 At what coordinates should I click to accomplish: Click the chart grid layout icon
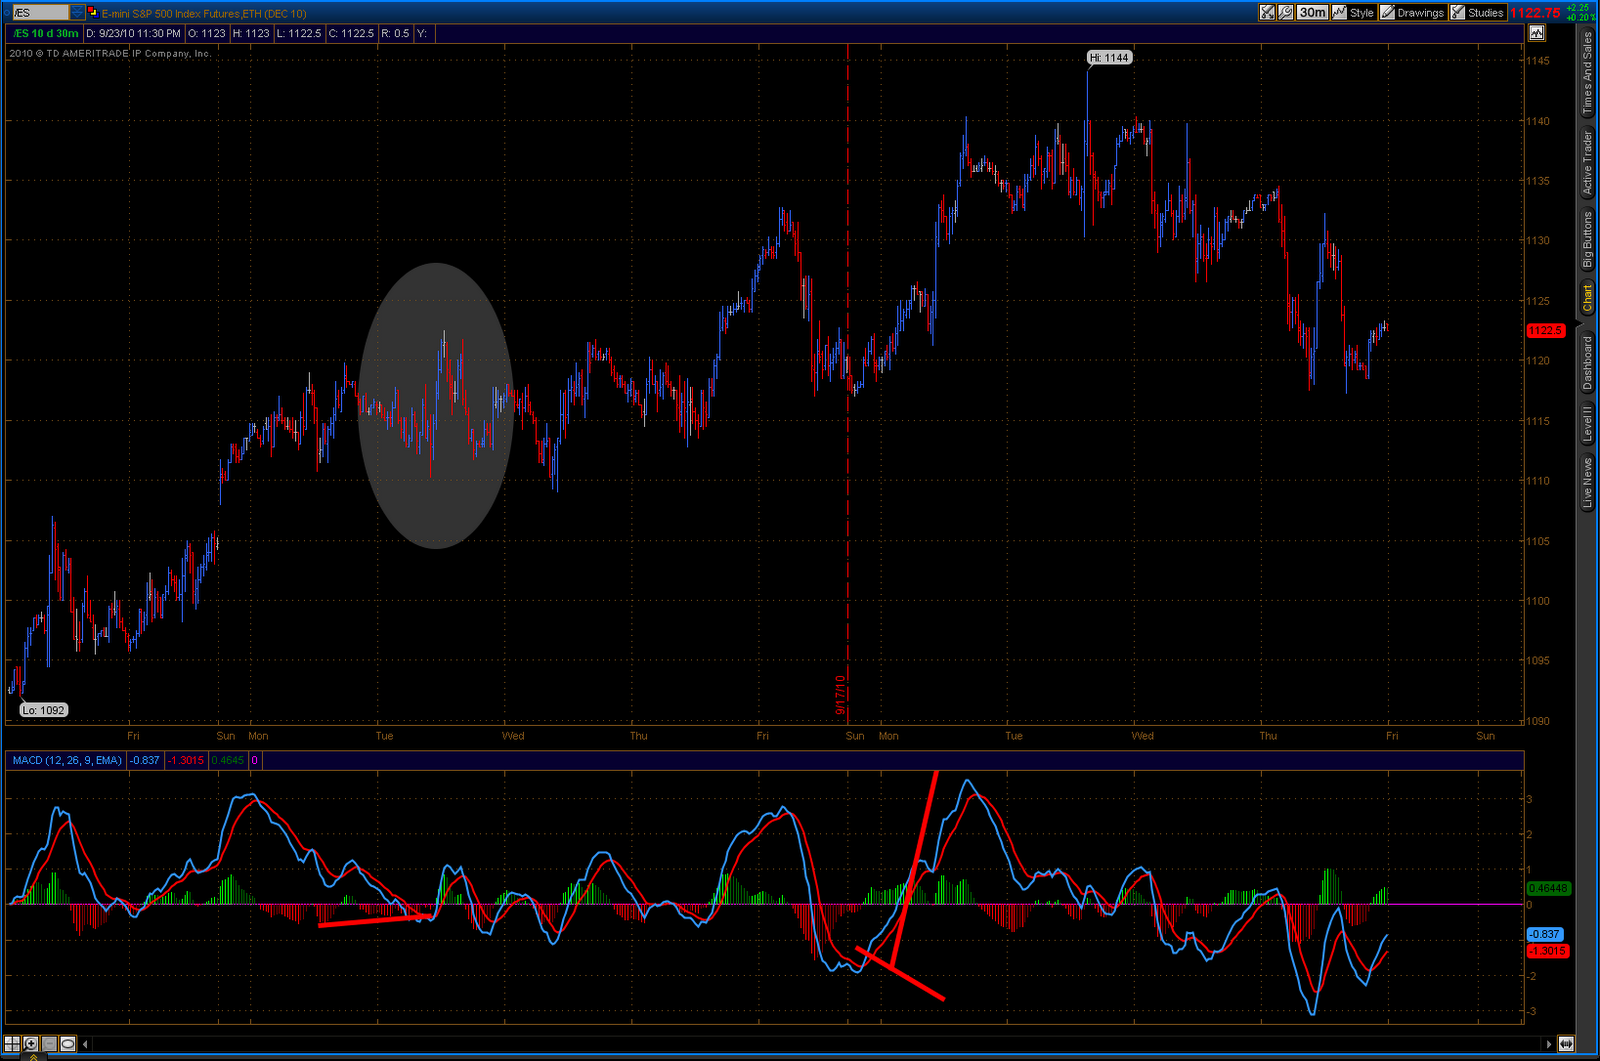pos(12,1044)
